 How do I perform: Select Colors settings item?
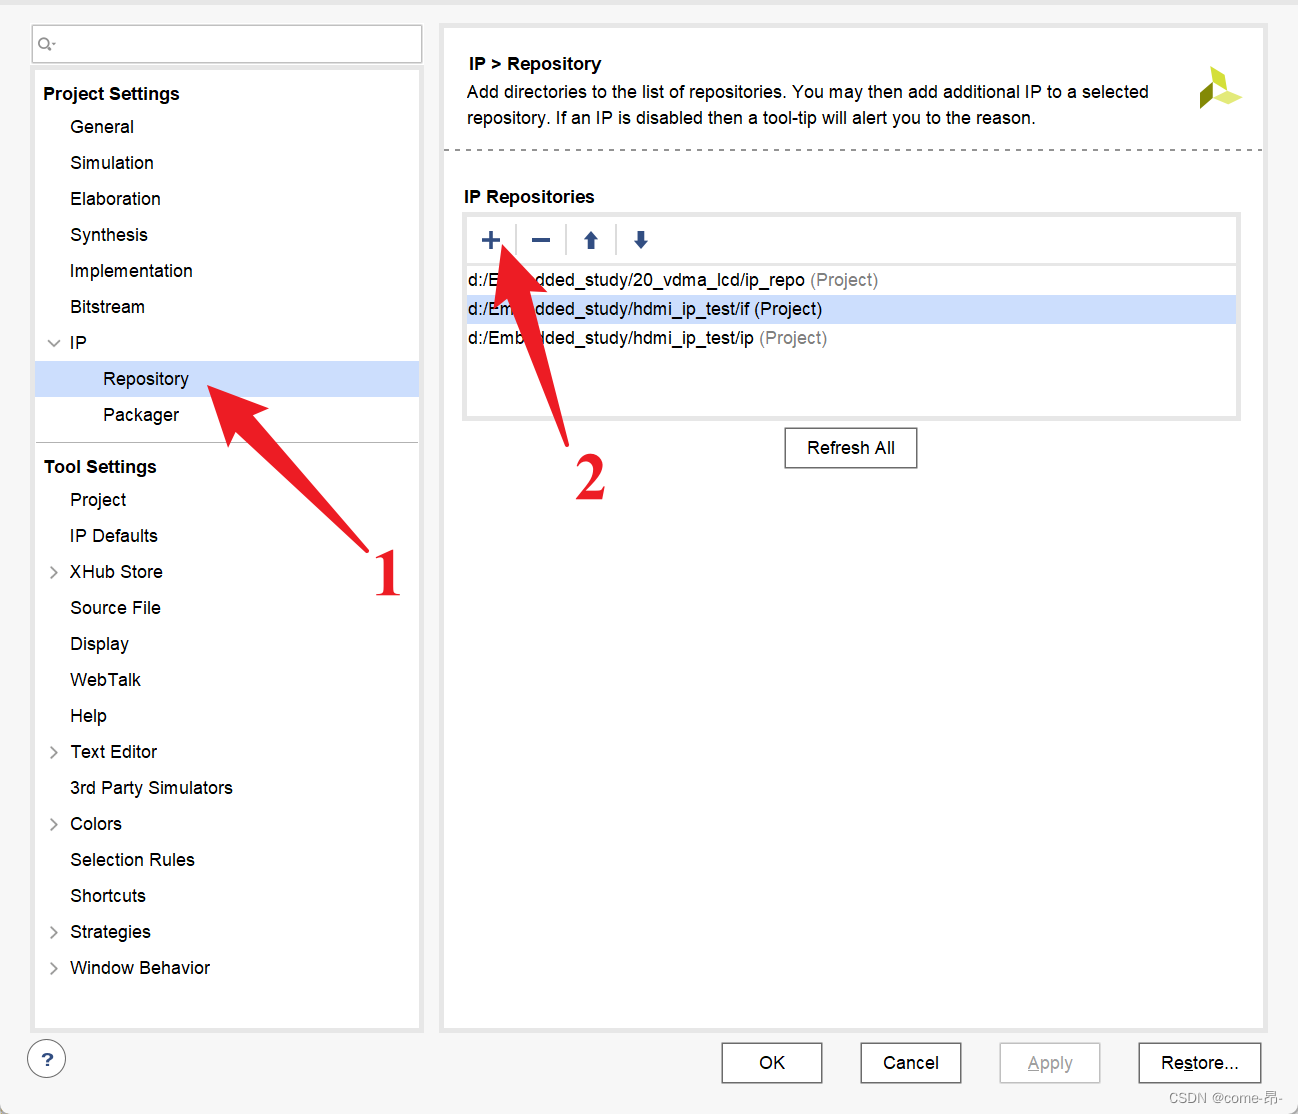(96, 824)
